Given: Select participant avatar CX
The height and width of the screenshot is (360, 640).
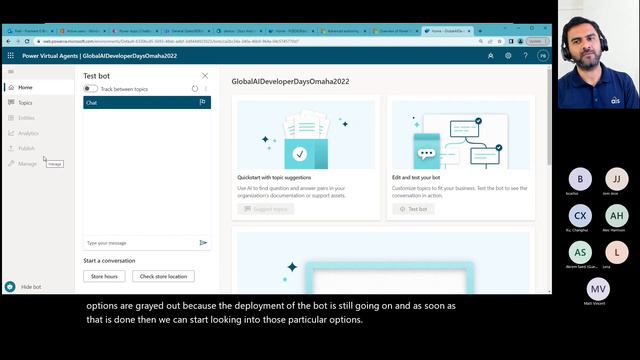Looking at the screenshot, I should coord(580,216).
